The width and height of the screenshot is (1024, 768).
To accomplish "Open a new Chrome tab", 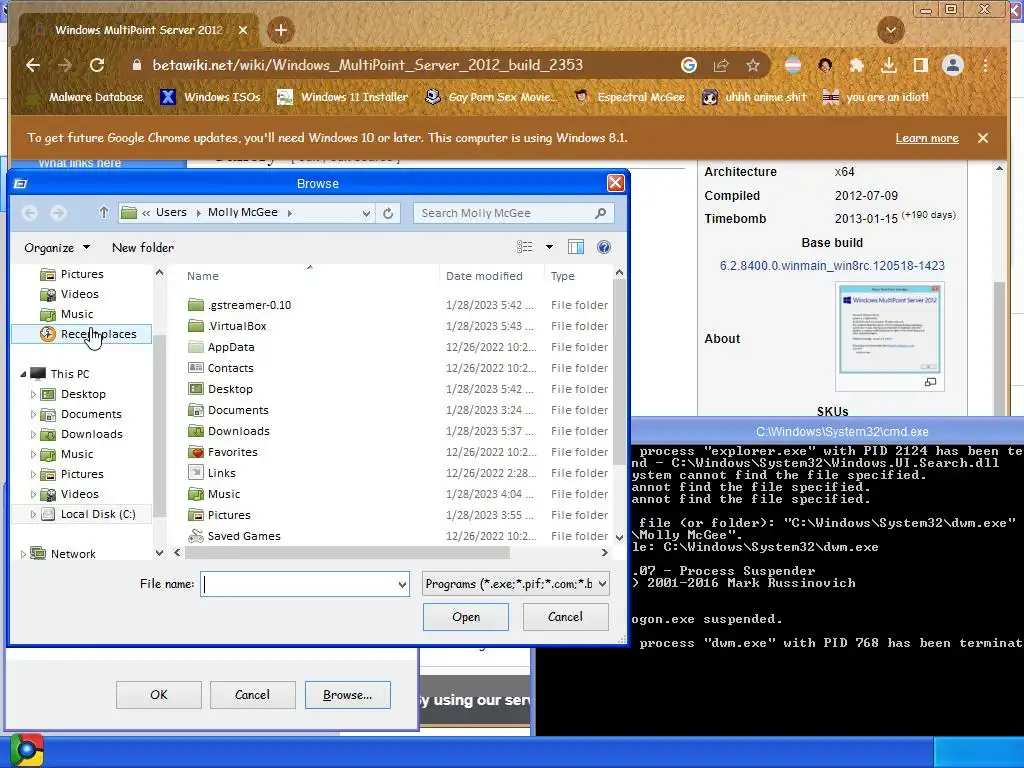I will pyautogui.click(x=281, y=30).
